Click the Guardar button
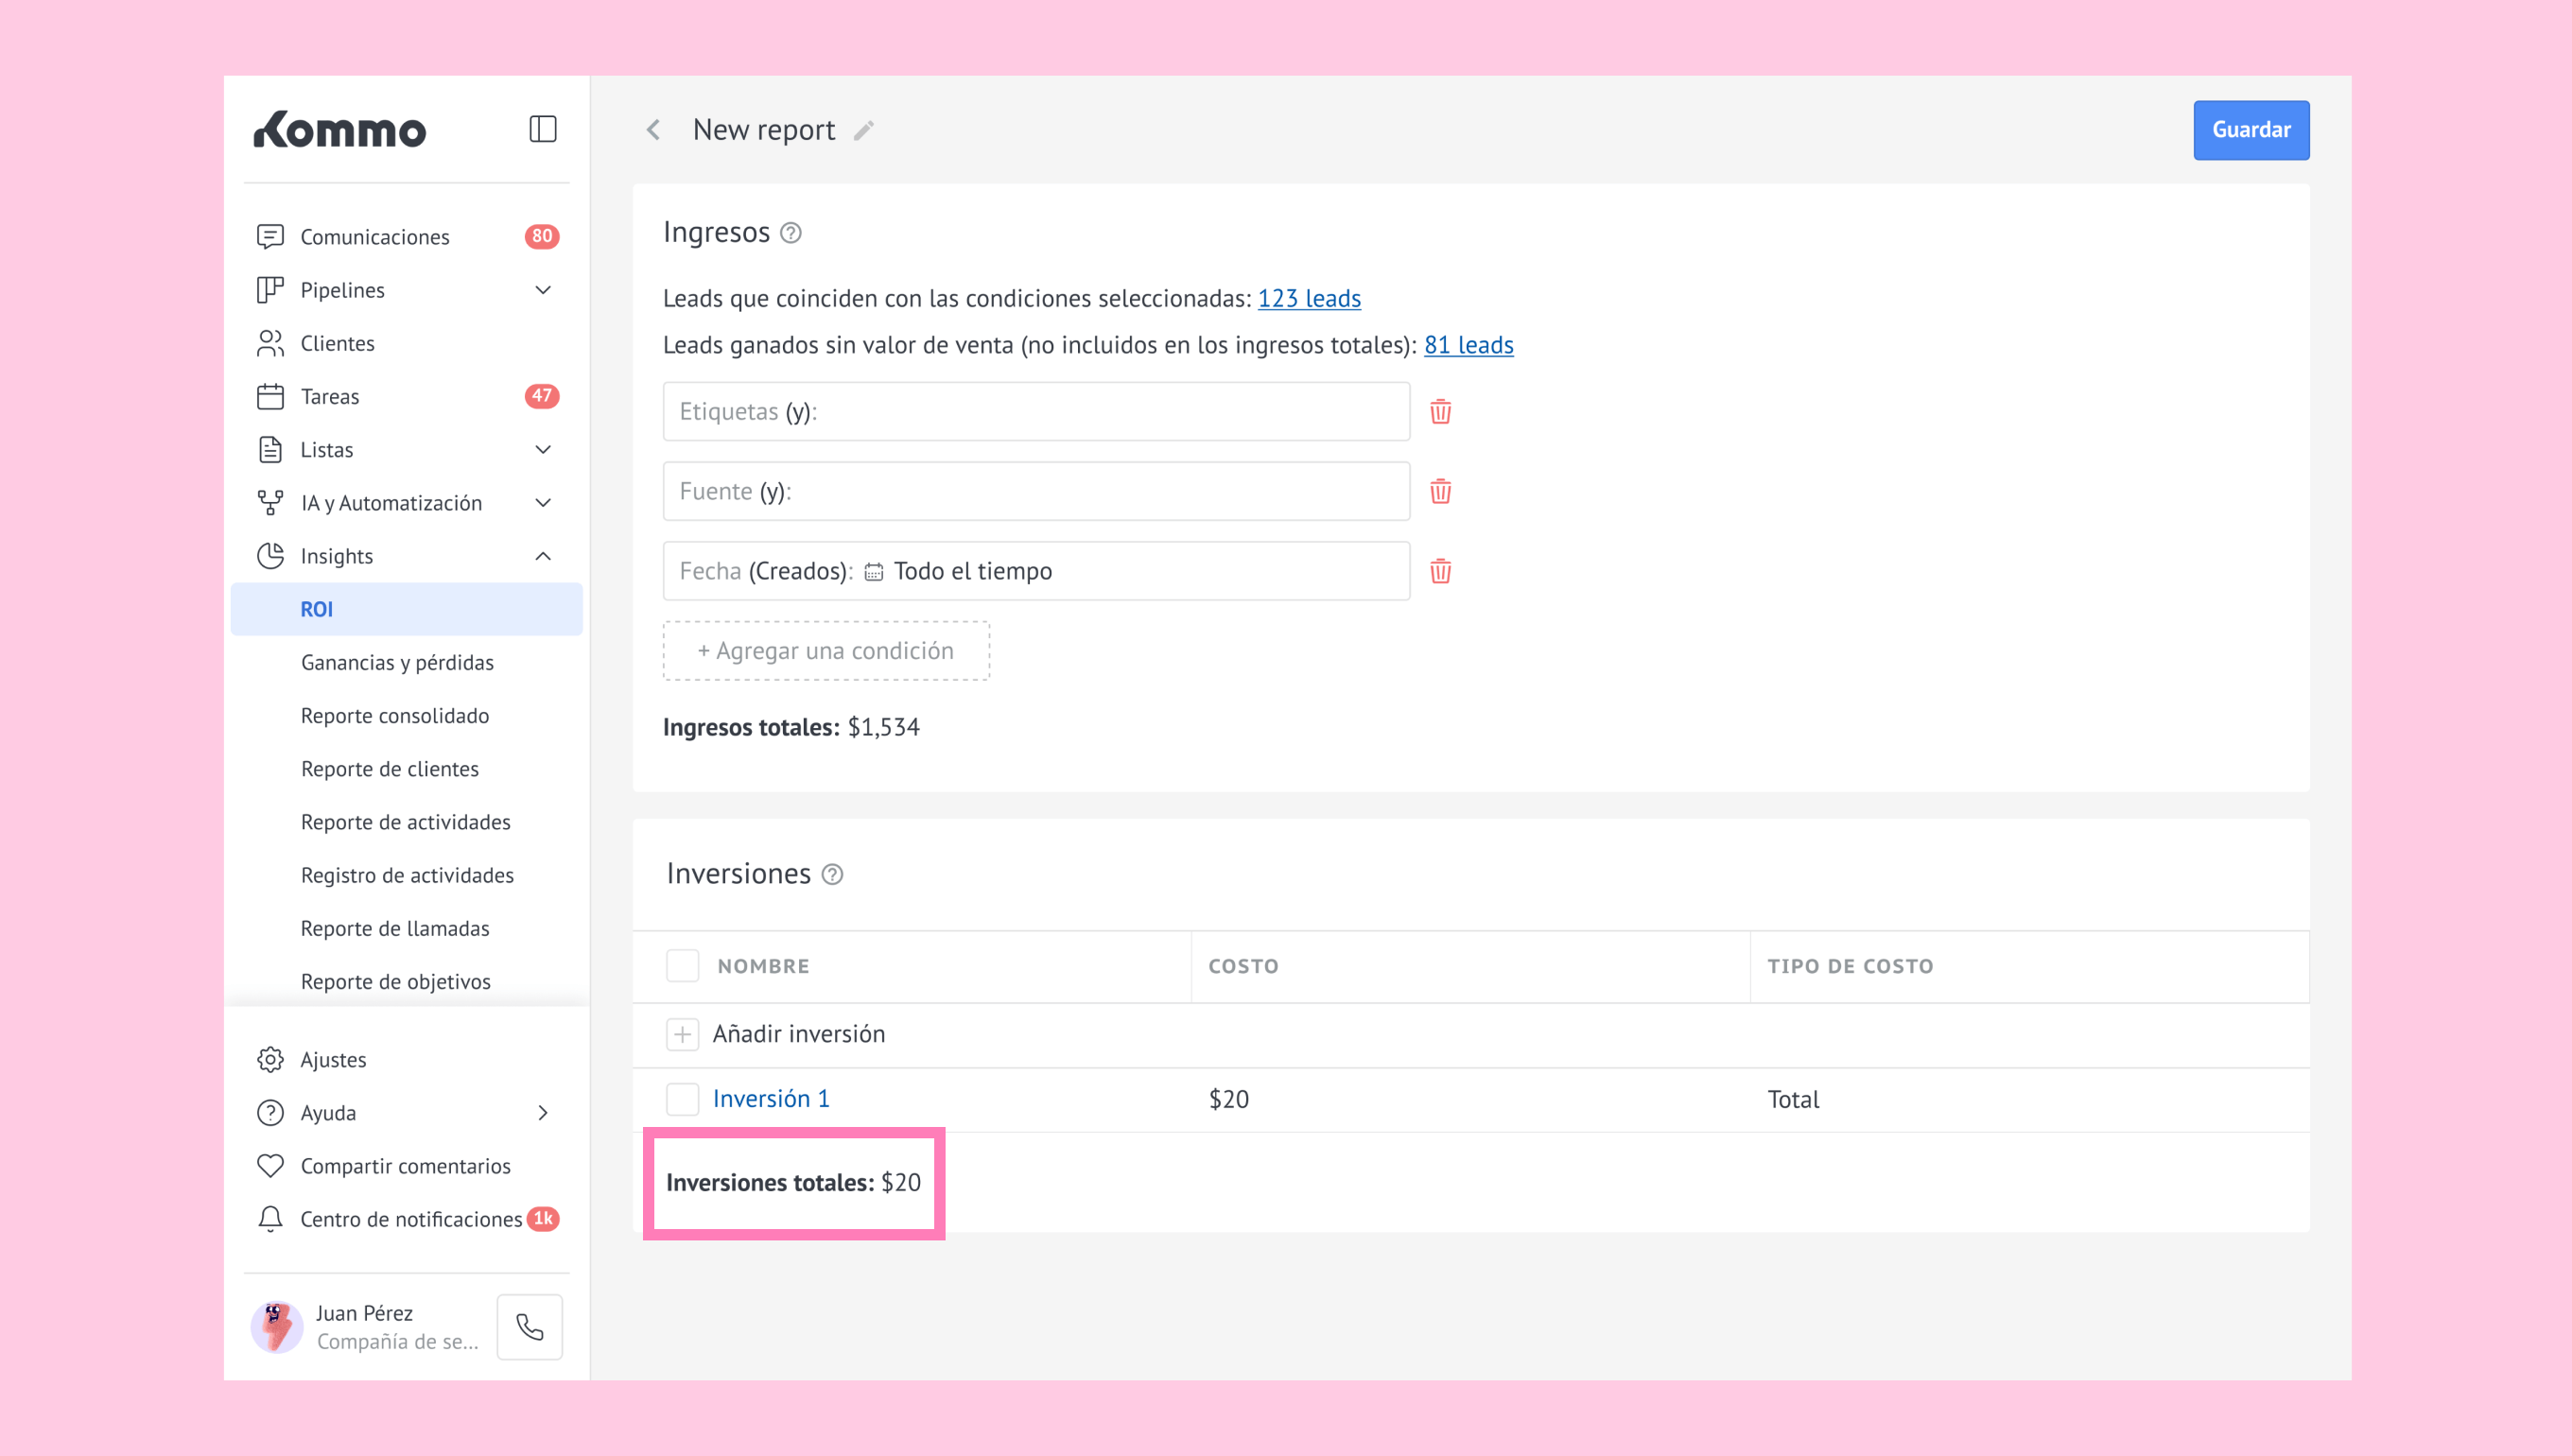 point(2250,130)
